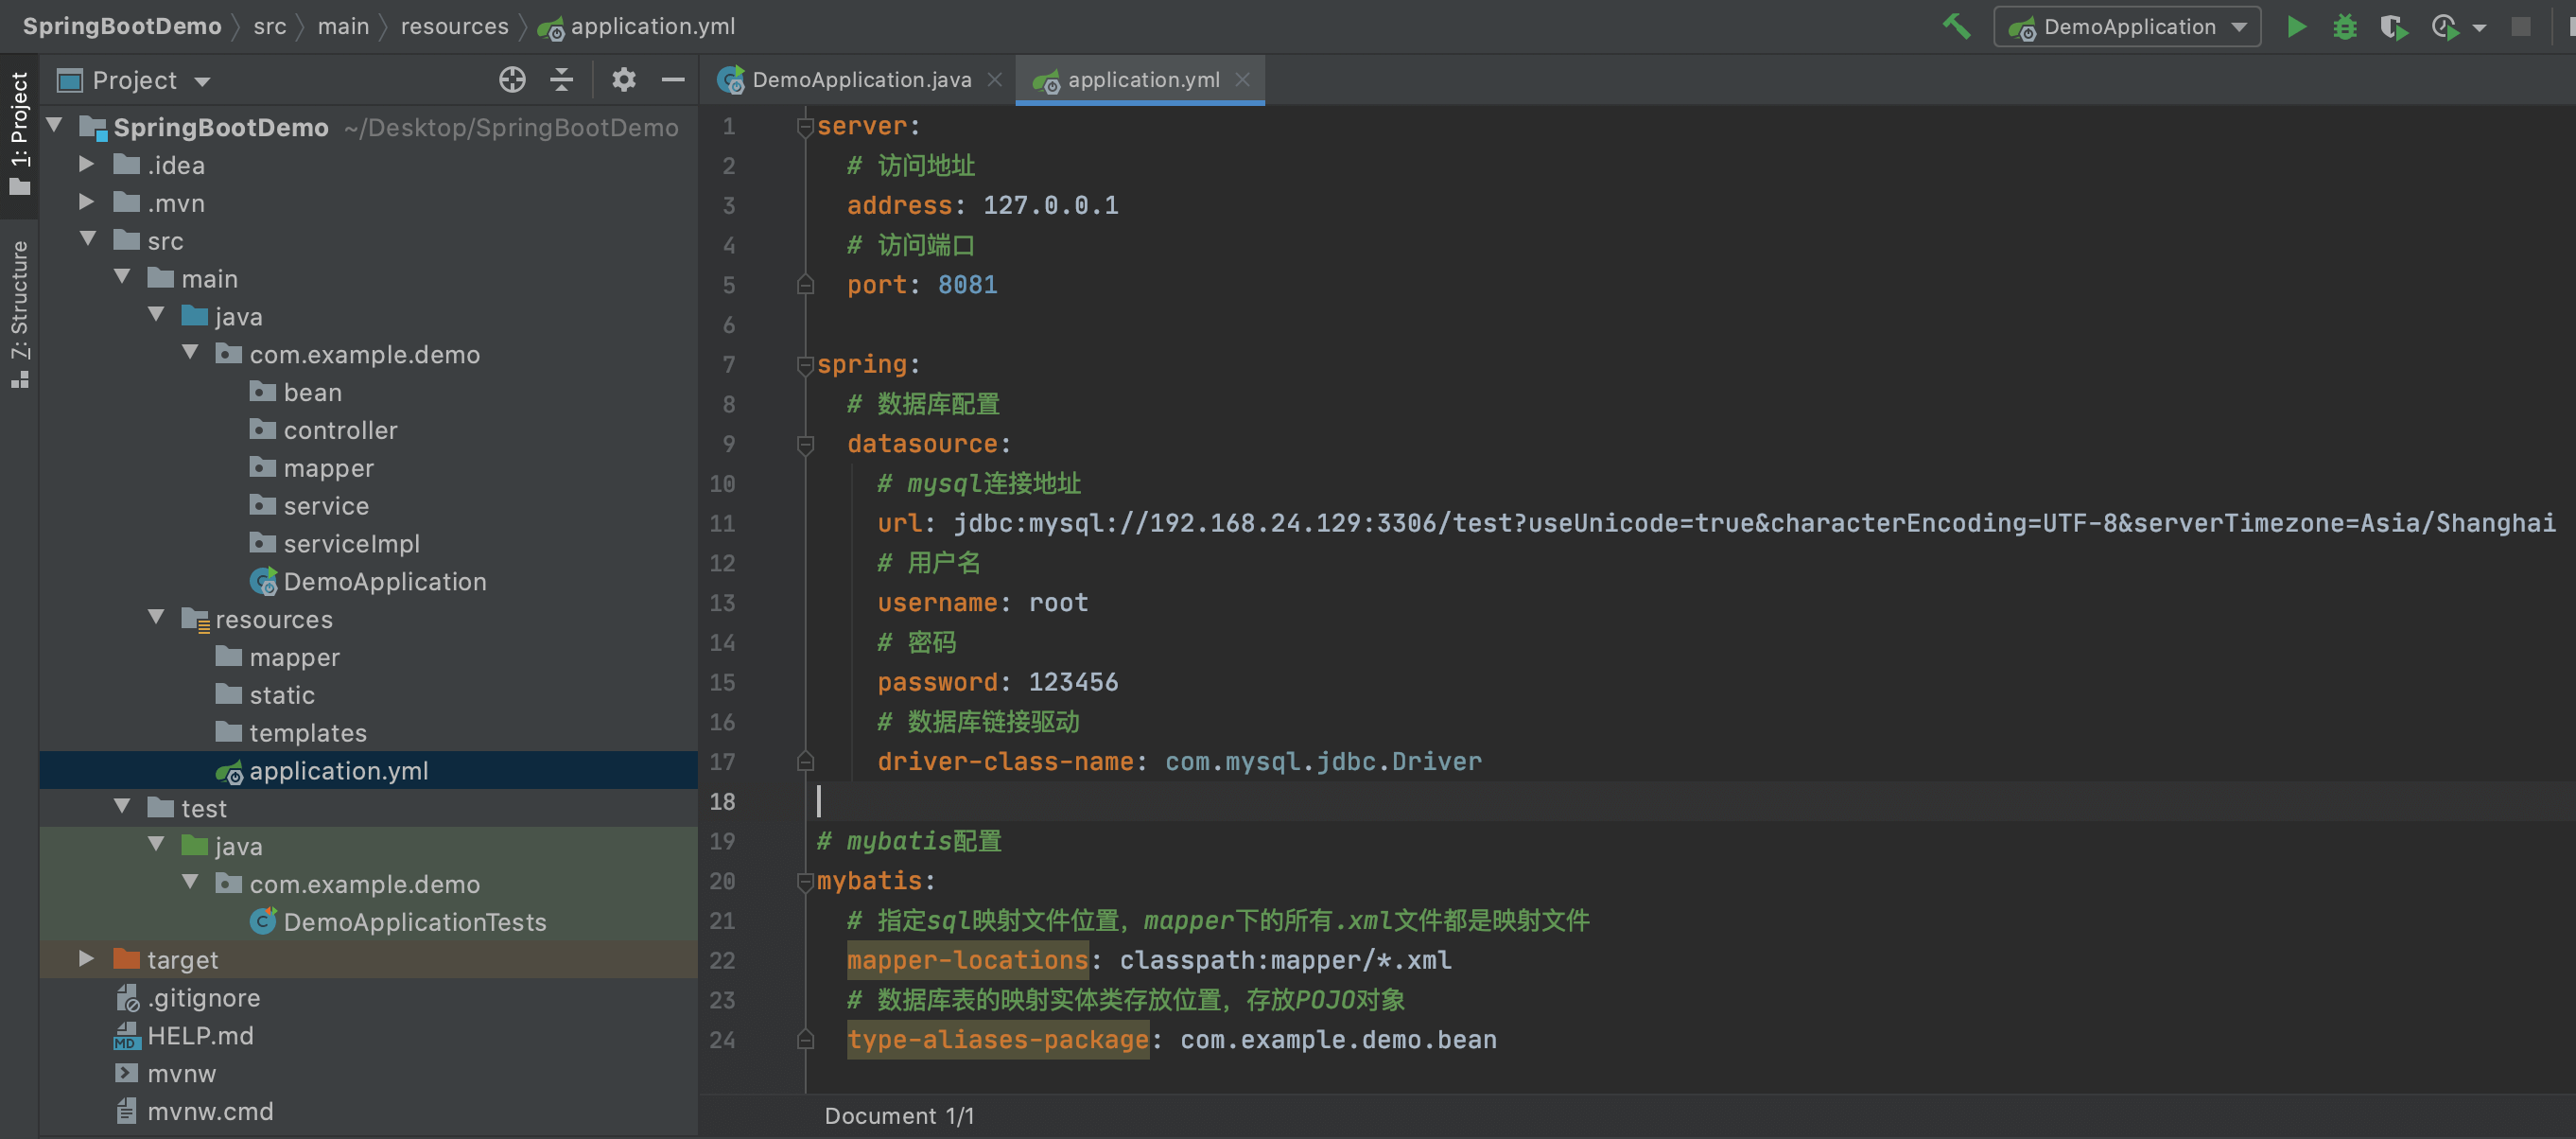Select the templates folder
Viewport: 2576px width, 1139px height.
pos(307,733)
